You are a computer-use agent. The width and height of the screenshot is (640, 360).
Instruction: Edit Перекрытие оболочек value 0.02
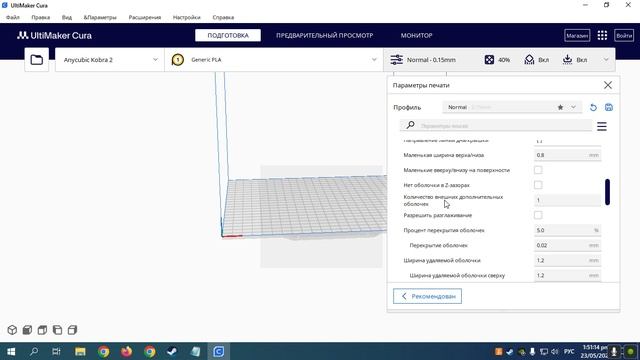(x=567, y=245)
